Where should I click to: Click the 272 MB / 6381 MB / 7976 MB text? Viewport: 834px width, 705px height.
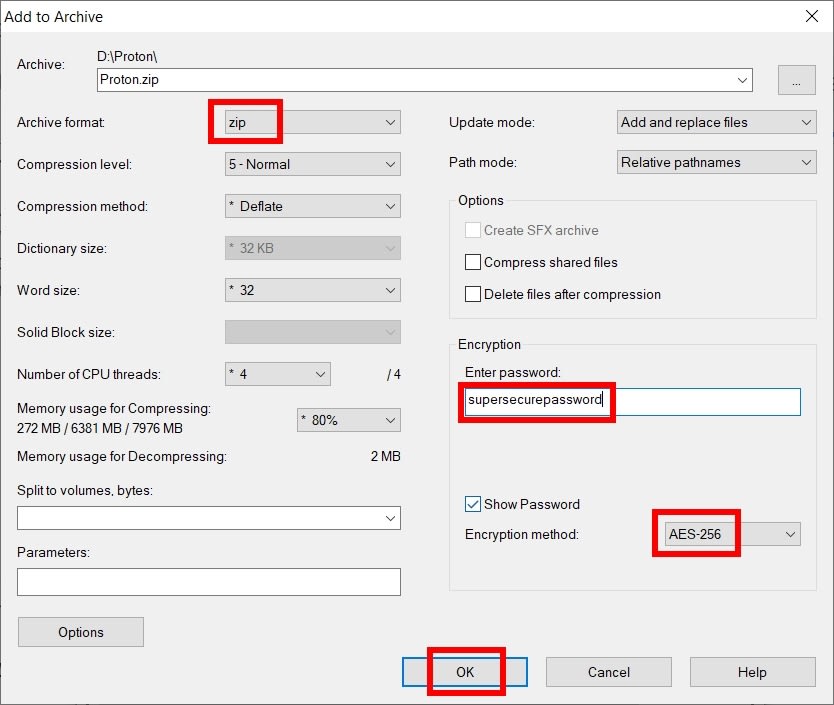(x=99, y=428)
